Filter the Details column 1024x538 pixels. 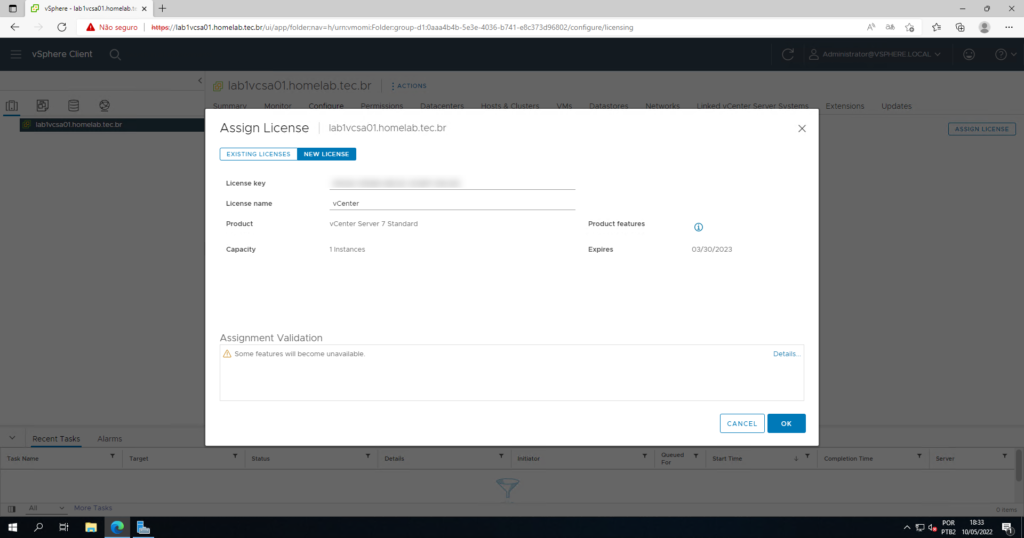pyautogui.click(x=501, y=456)
